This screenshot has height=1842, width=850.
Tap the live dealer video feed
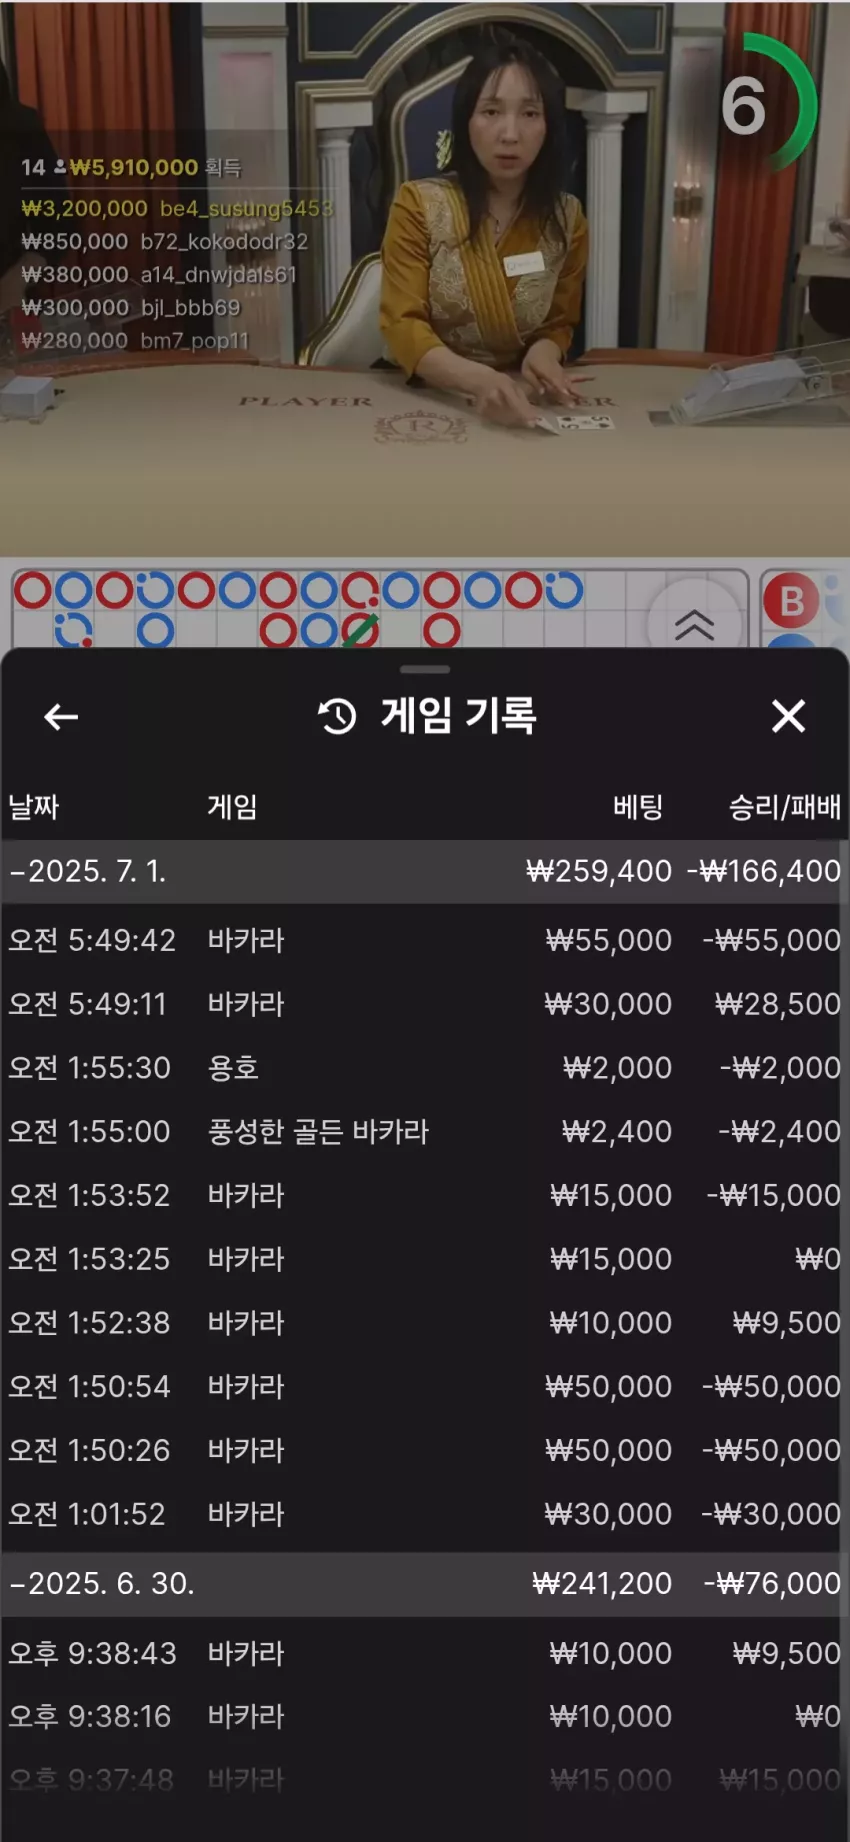pyautogui.click(x=425, y=278)
